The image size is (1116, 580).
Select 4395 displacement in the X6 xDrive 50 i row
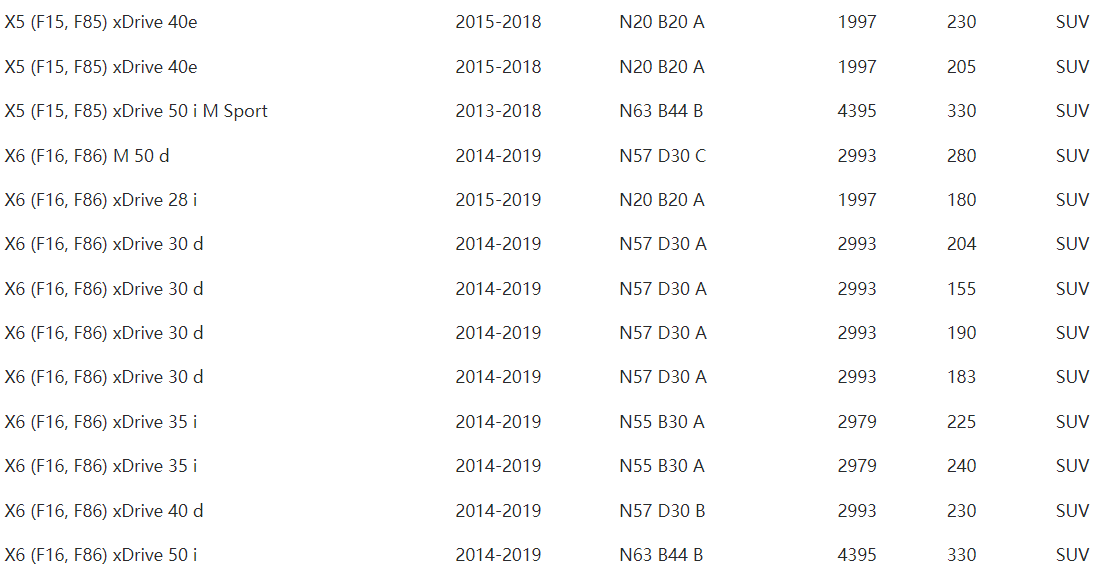[x=857, y=555]
